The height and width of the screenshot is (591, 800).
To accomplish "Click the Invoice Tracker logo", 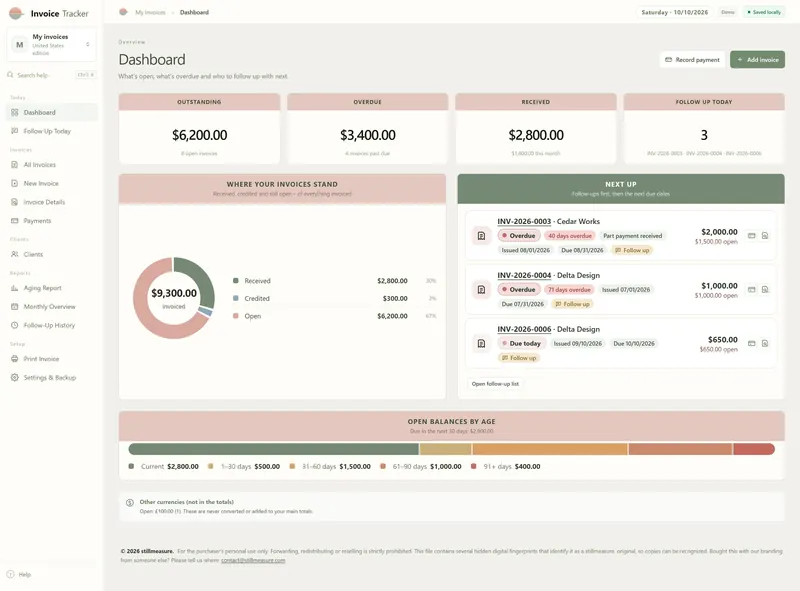I will (x=16, y=13).
